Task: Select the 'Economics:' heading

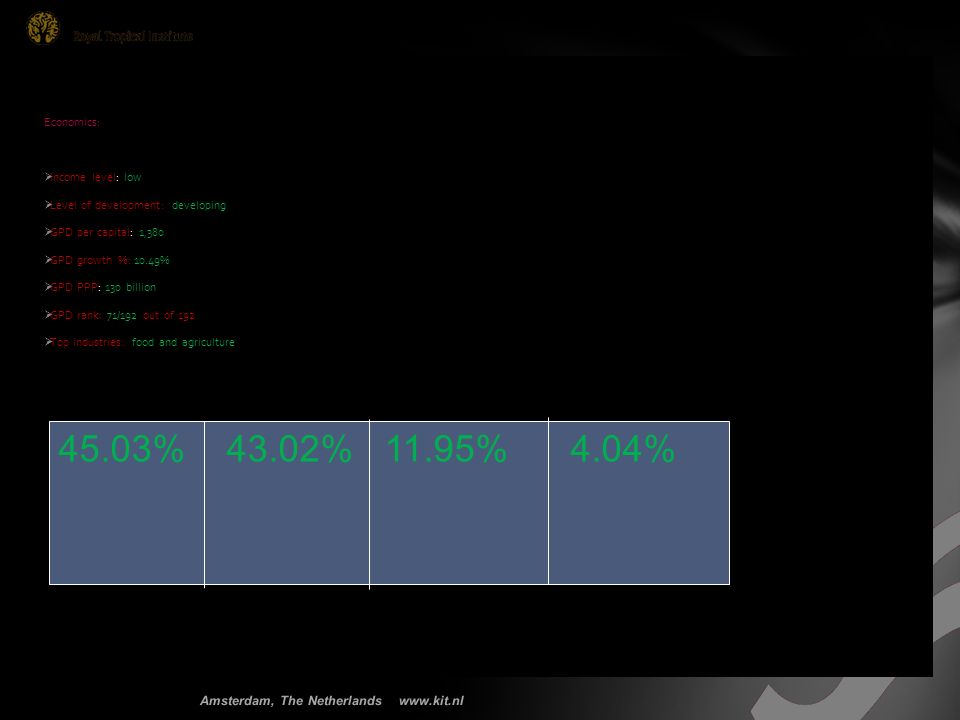Action: pyautogui.click(x=72, y=122)
